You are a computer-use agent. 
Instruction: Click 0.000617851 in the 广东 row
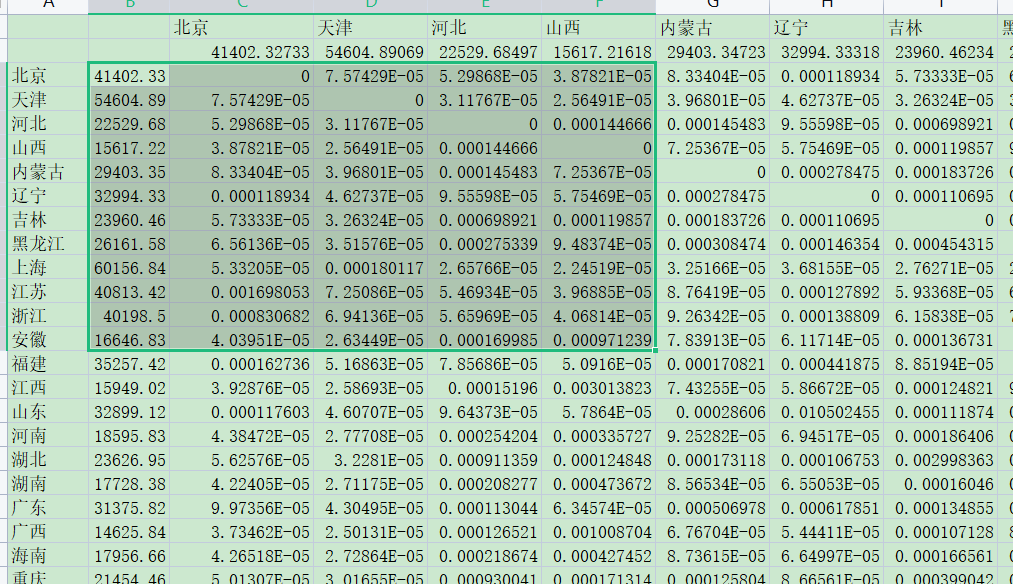[x=826, y=508]
